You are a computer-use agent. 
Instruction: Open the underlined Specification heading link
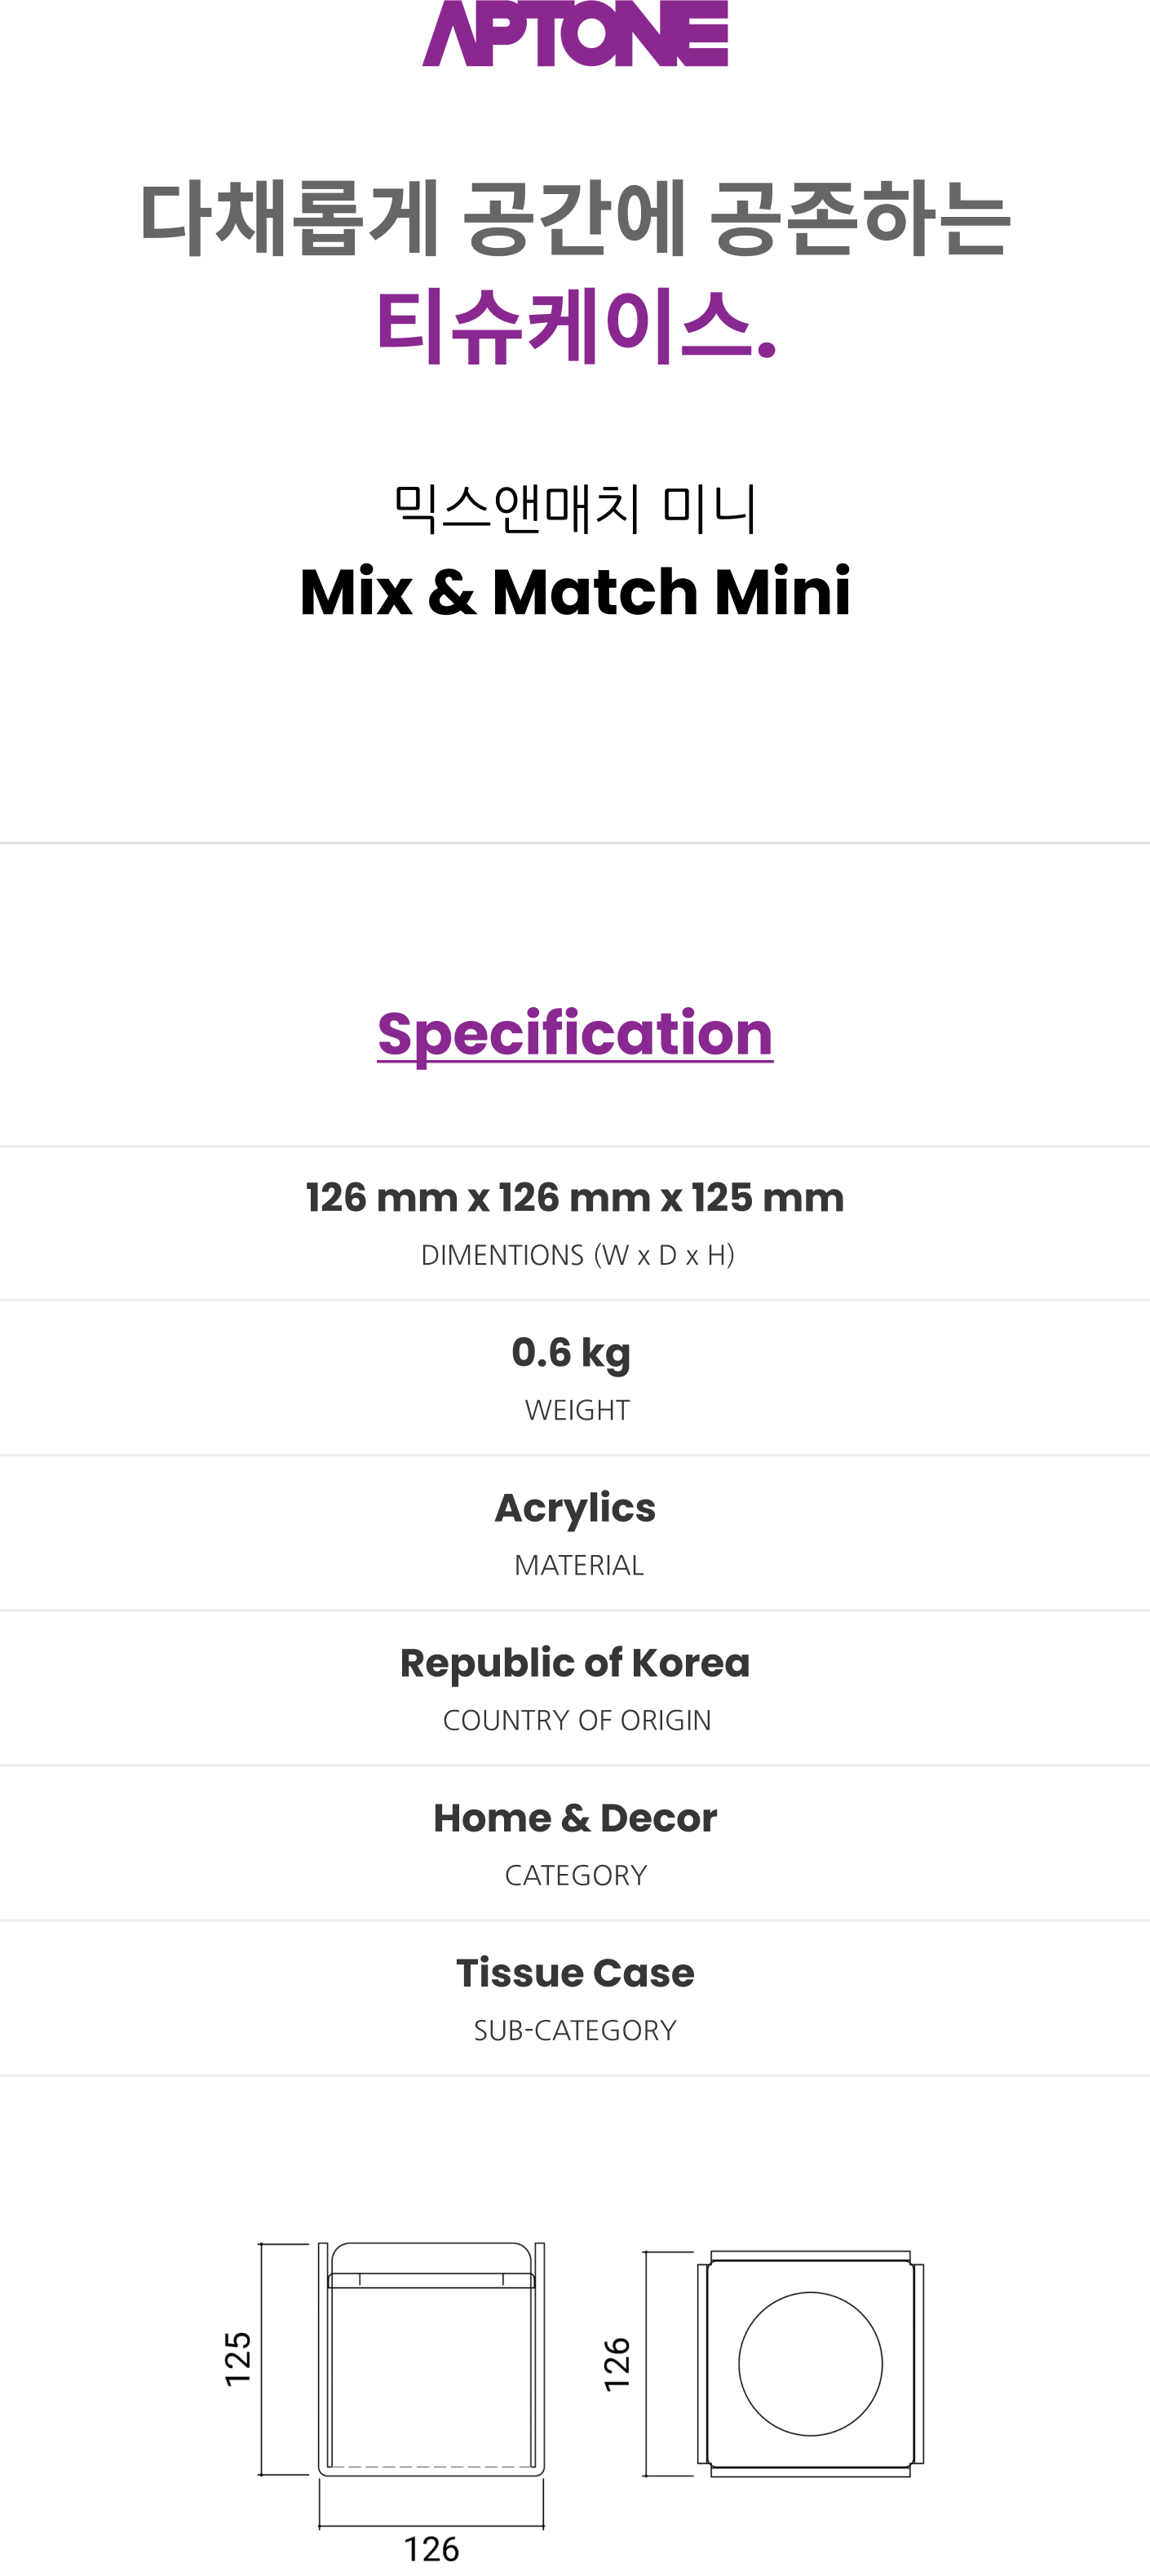(x=575, y=1034)
